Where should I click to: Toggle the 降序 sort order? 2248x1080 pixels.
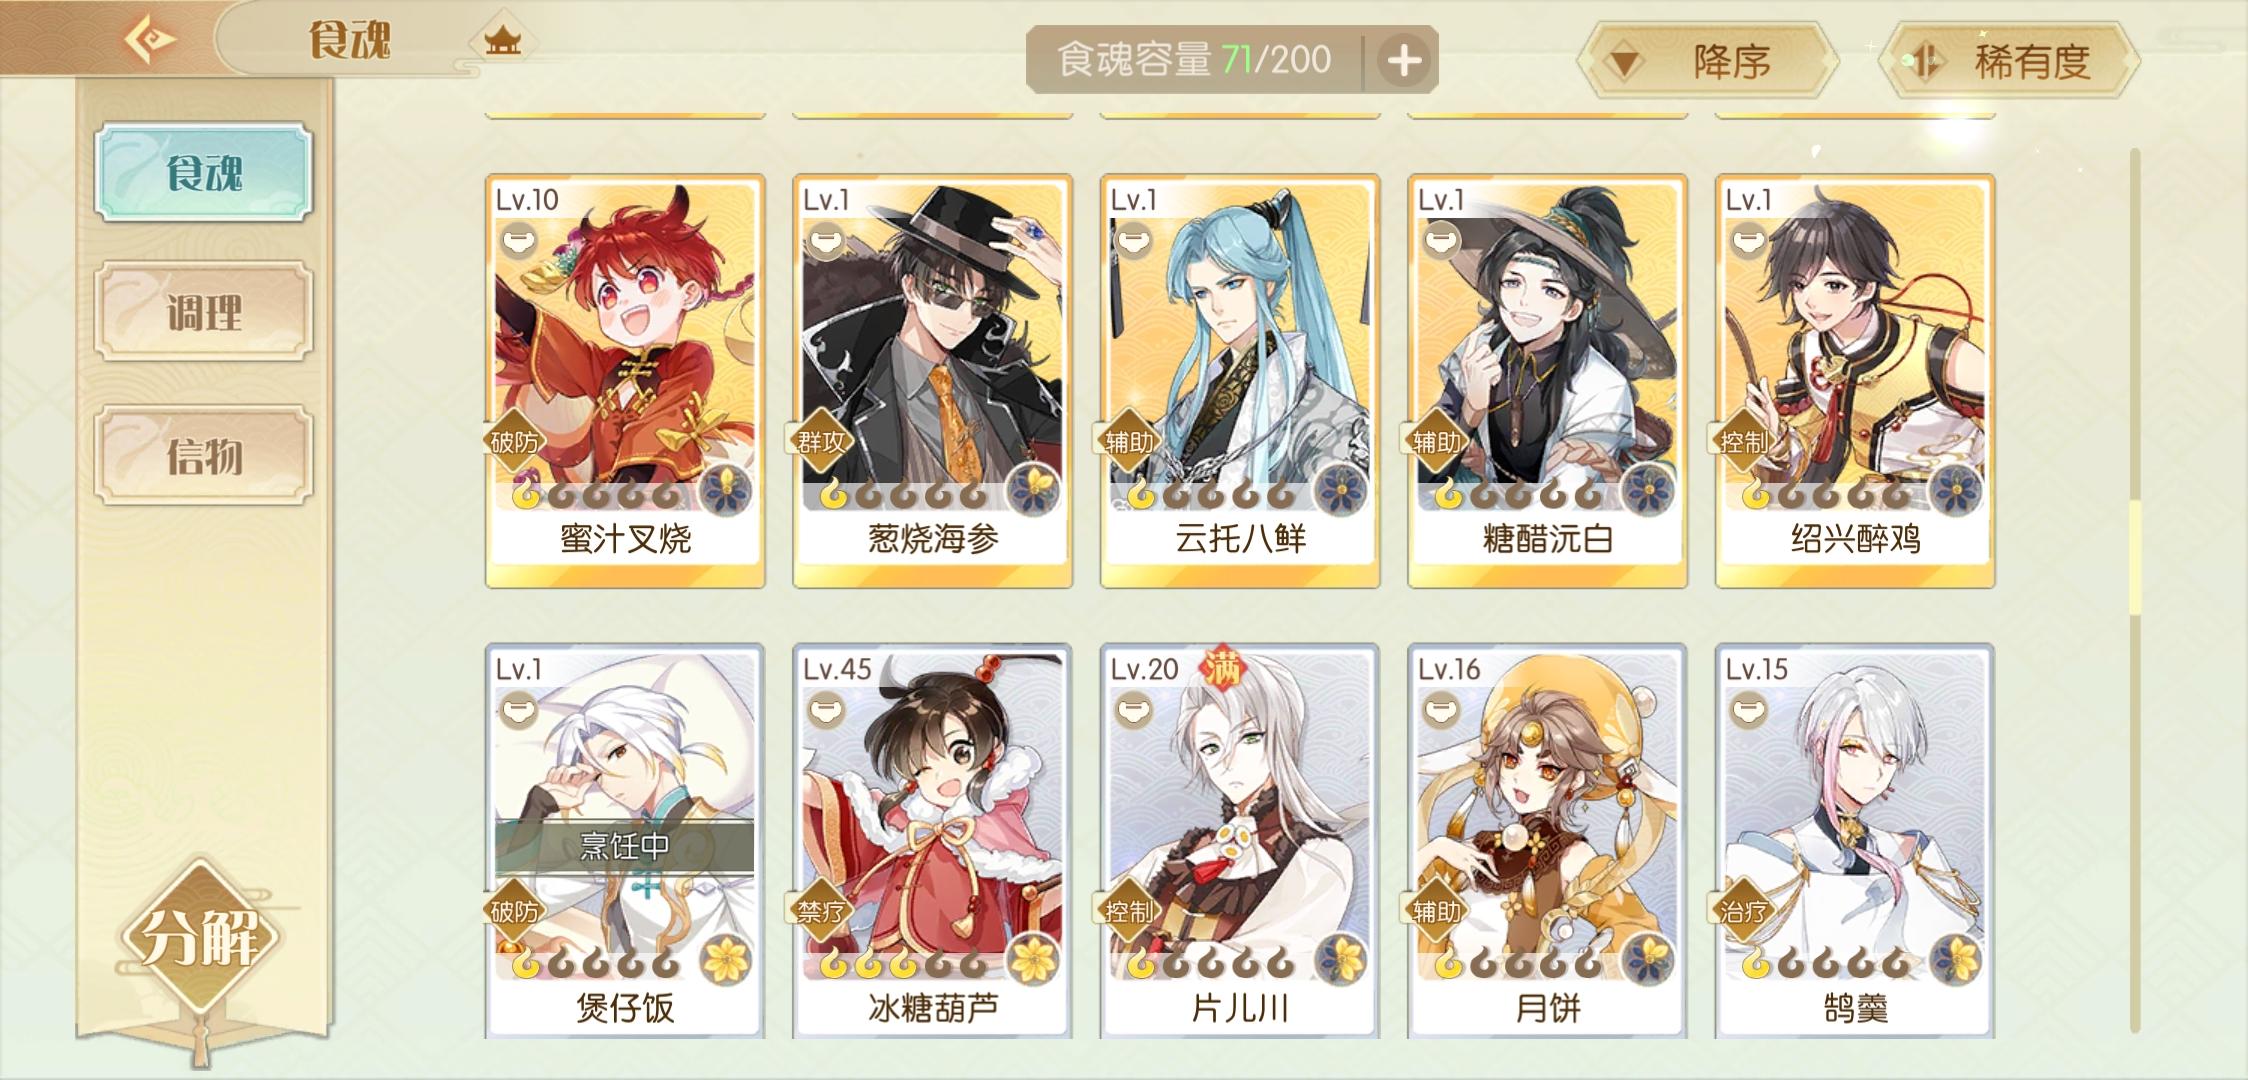point(1708,62)
